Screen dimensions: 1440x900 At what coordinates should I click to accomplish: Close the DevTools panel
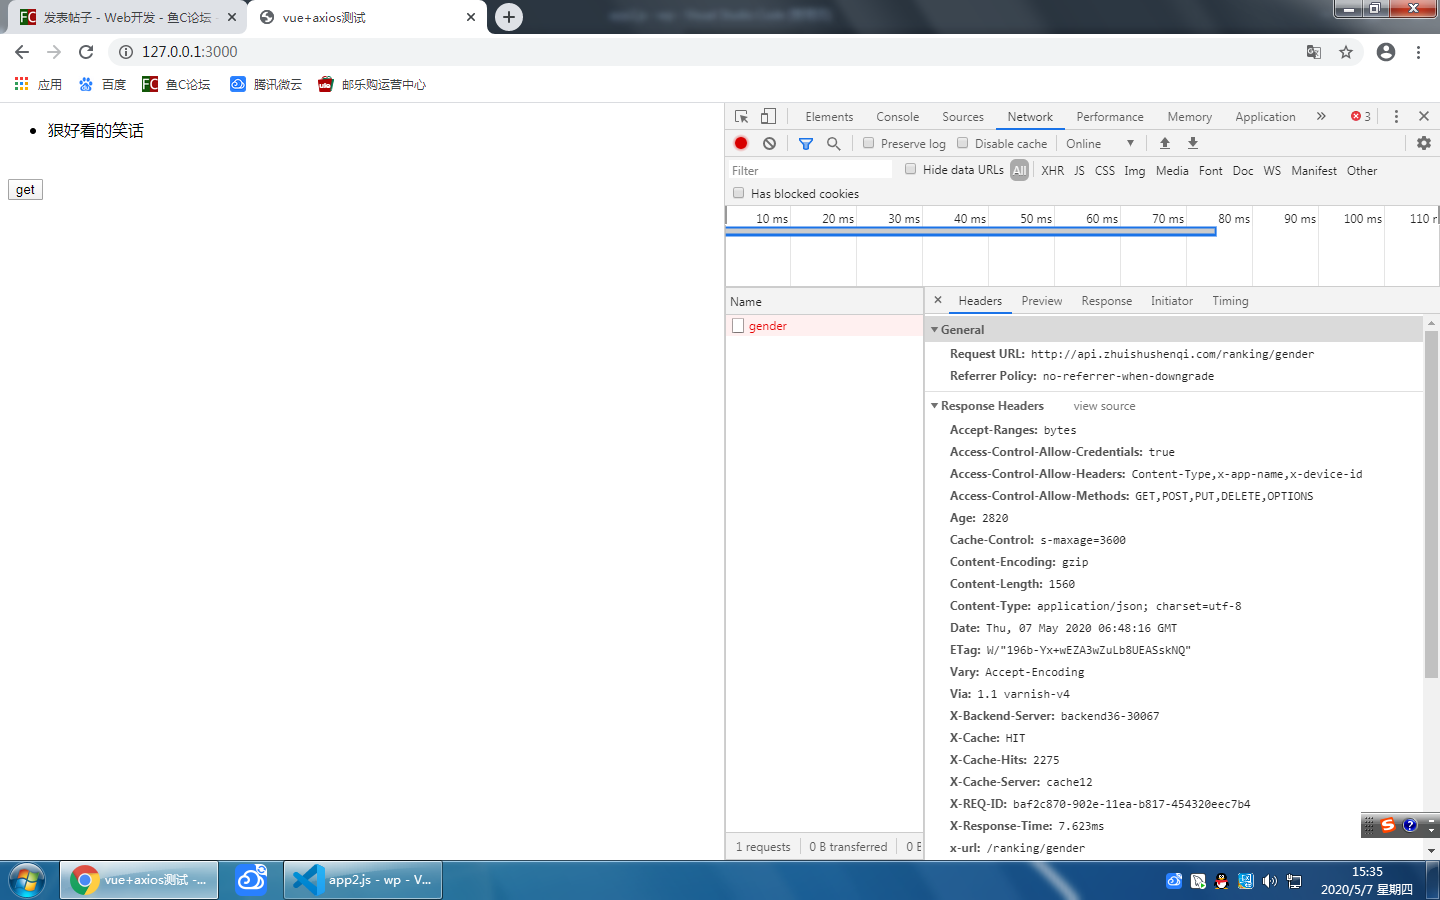1424,116
